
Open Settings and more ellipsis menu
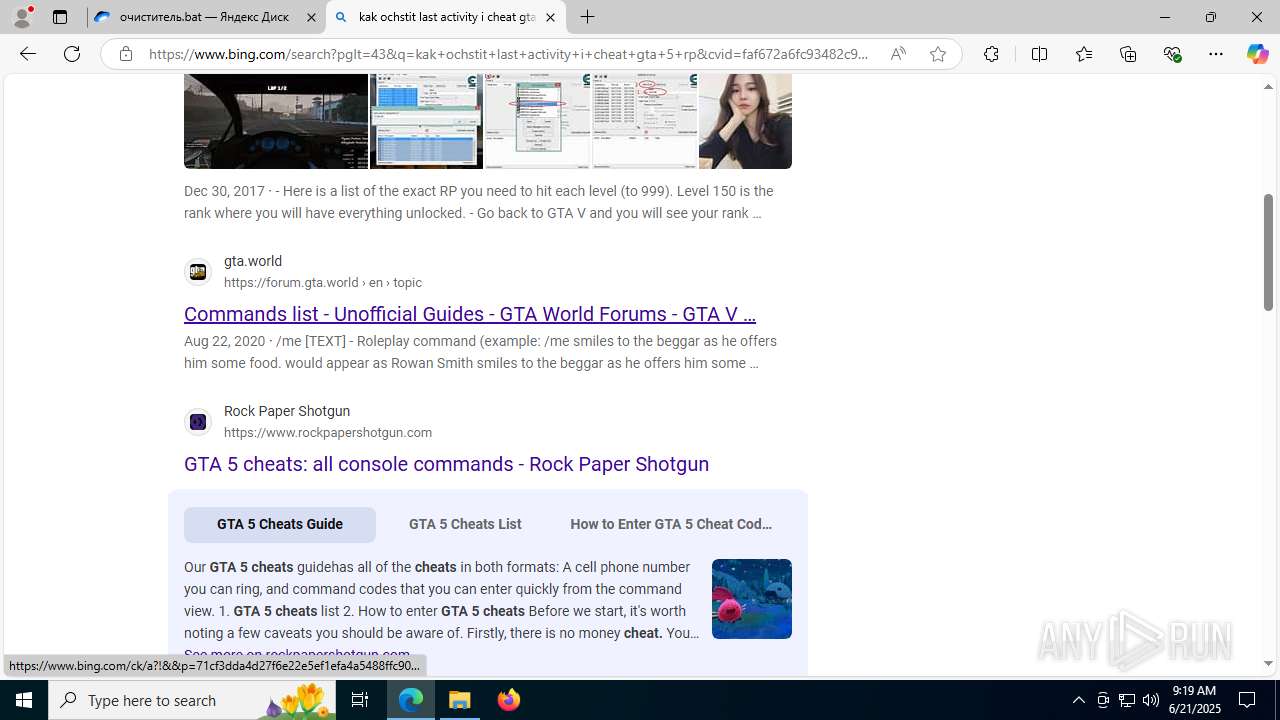pyautogui.click(x=1215, y=54)
